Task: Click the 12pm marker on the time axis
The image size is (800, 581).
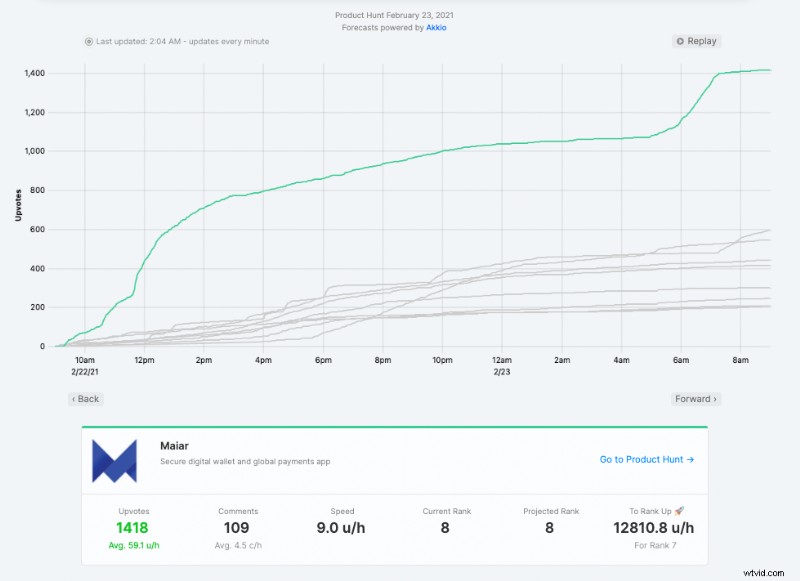Action: pos(146,357)
